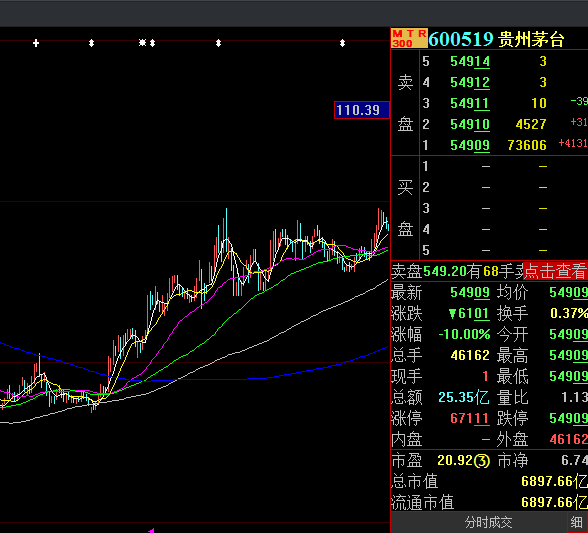Click the MTR 300 badge icon
Screen dimensions: 588x533
(x=409, y=38)
